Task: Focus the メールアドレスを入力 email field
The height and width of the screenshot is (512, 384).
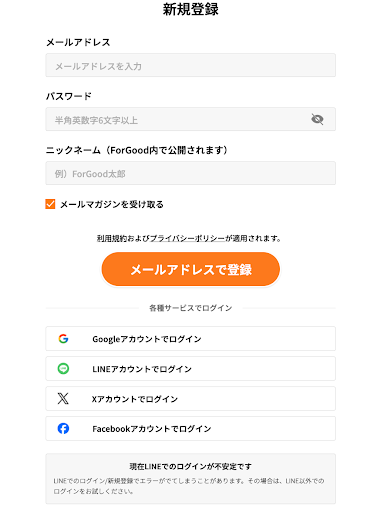Action: tap(190, 65)
